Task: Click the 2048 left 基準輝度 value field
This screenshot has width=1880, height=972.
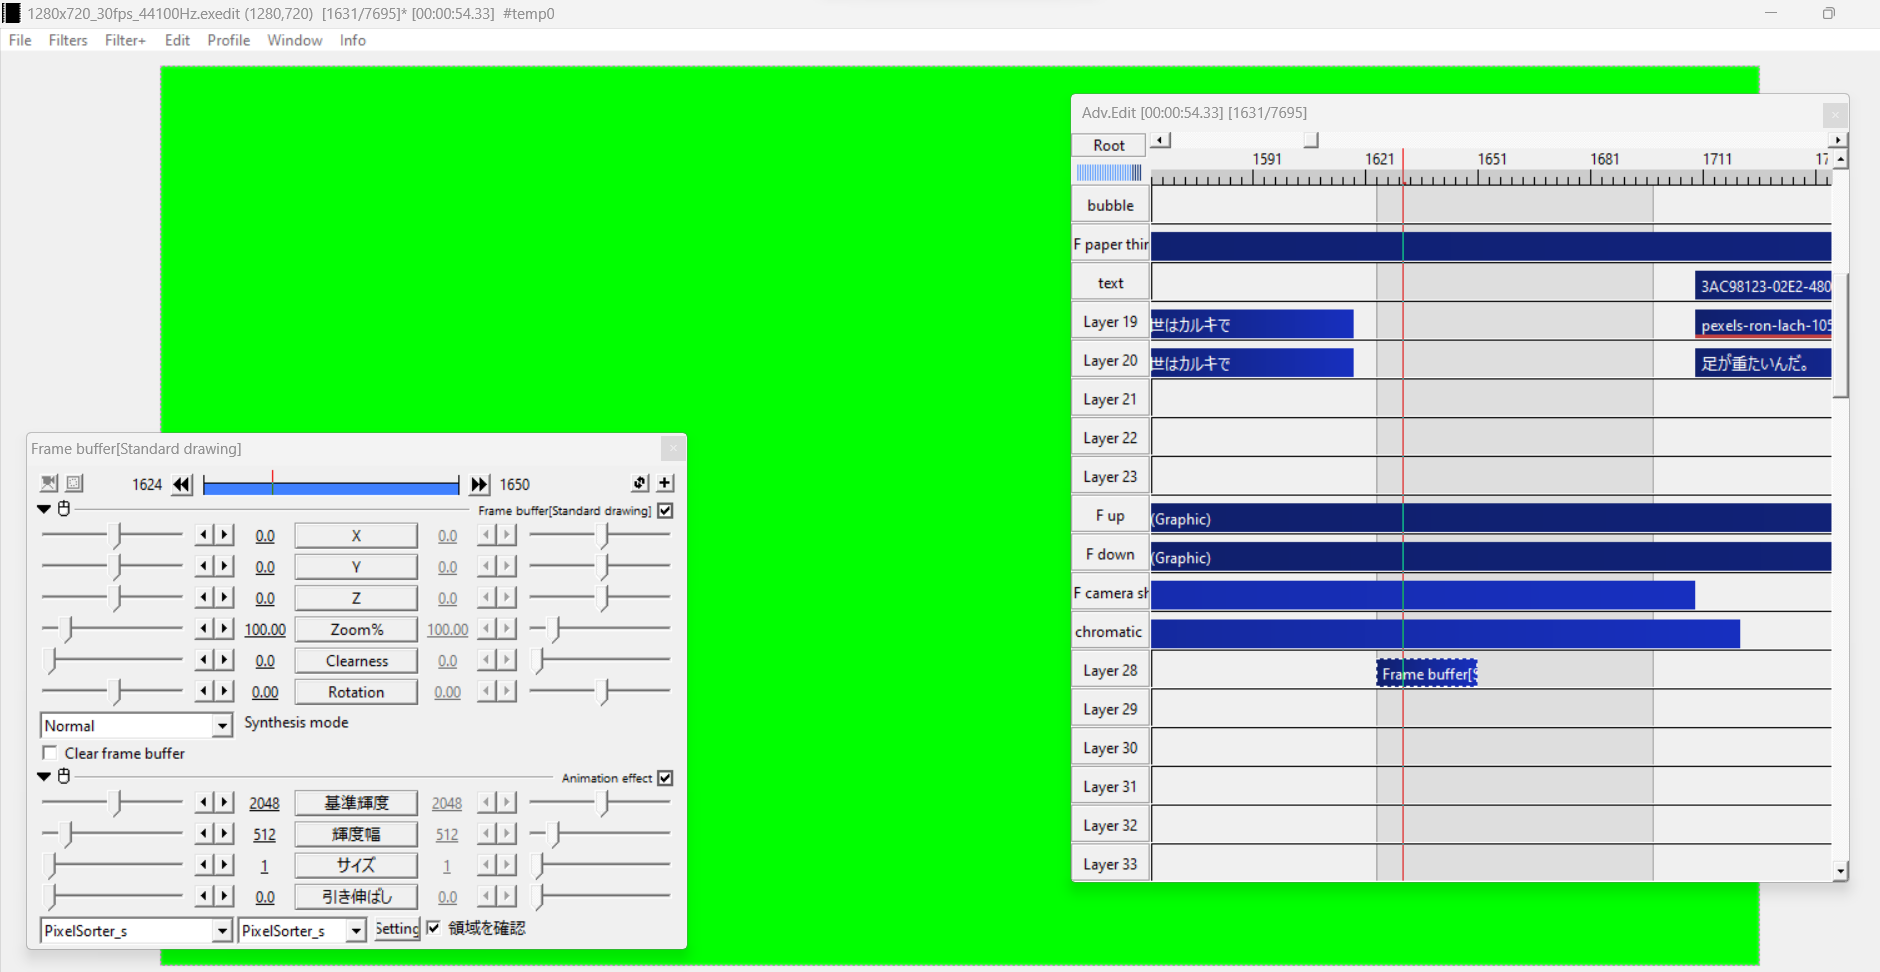Action: click(x=264, y=803)
